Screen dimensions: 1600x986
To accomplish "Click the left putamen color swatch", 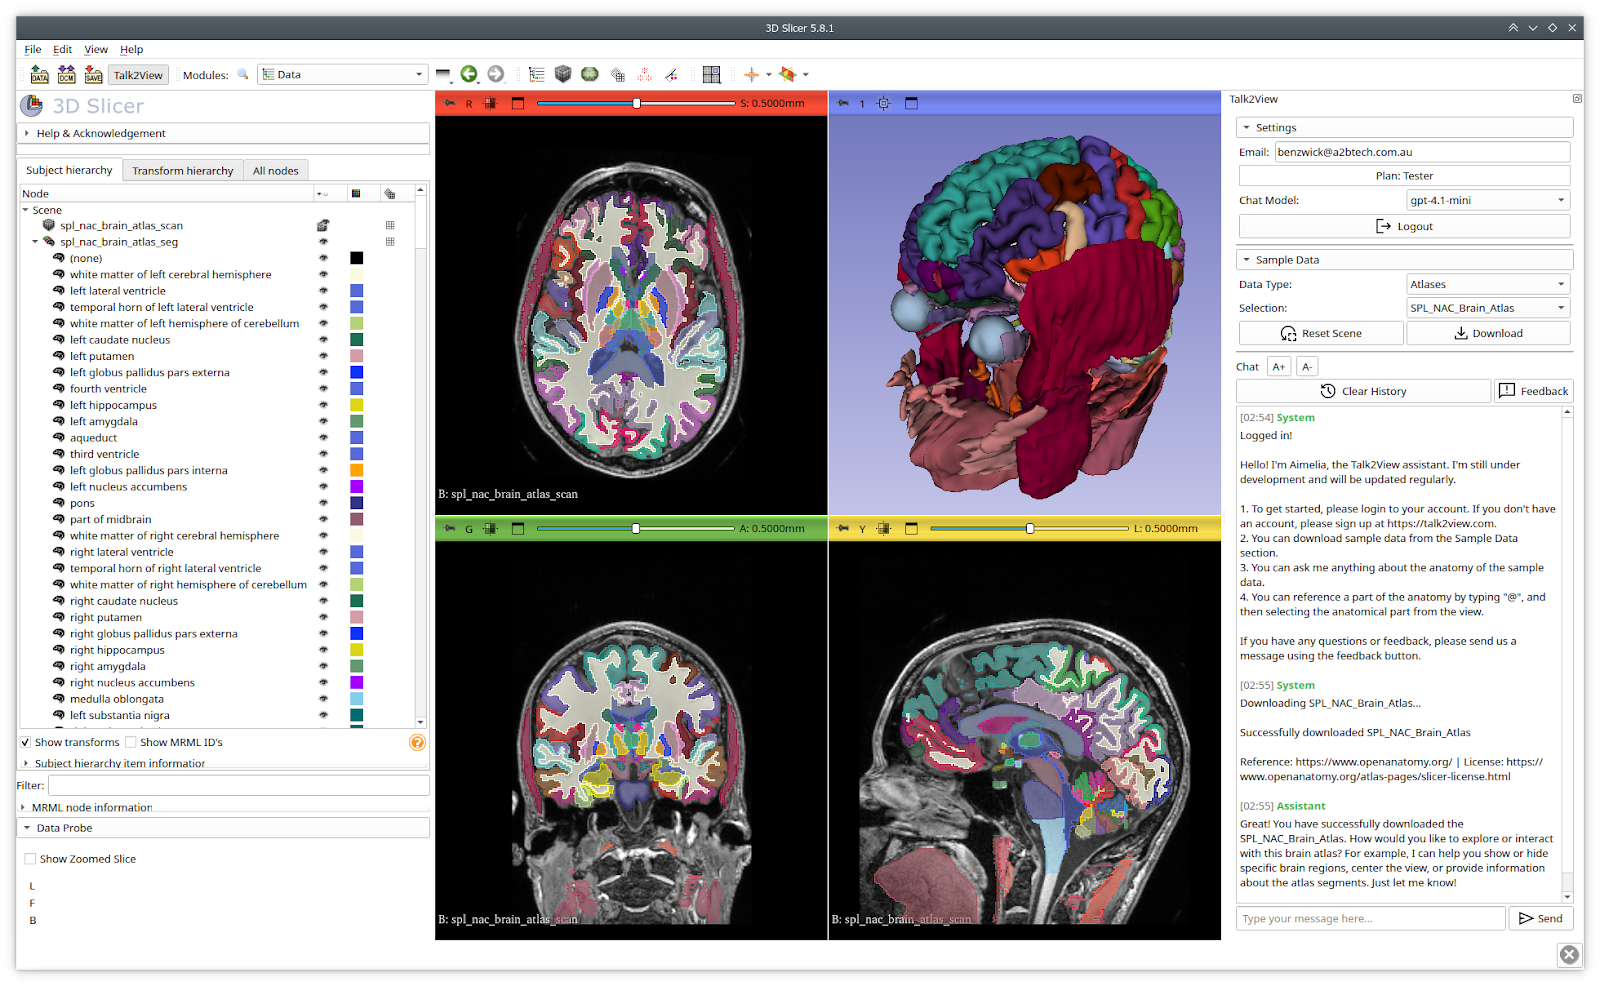I will coord(356,357).
